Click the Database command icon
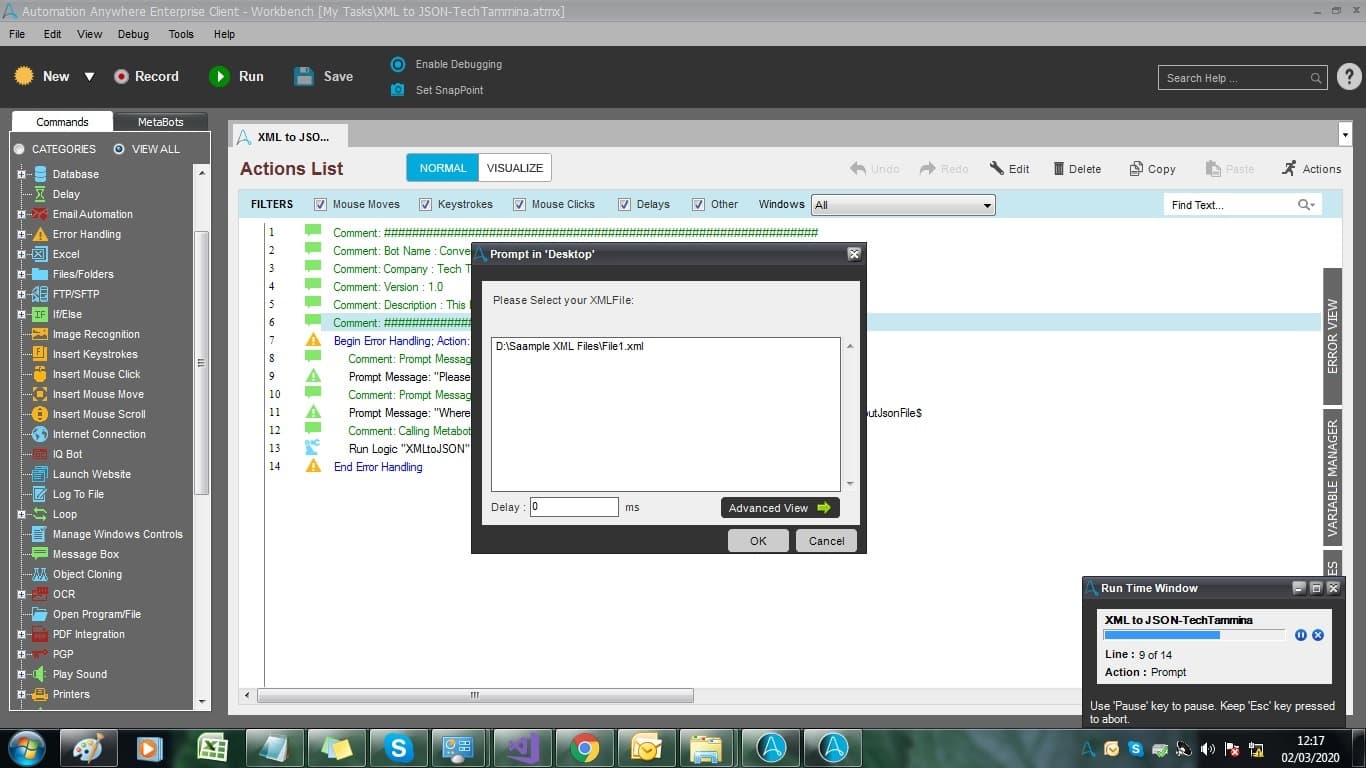The width and height of the screenshot is (1366, 768). [40, 174]
